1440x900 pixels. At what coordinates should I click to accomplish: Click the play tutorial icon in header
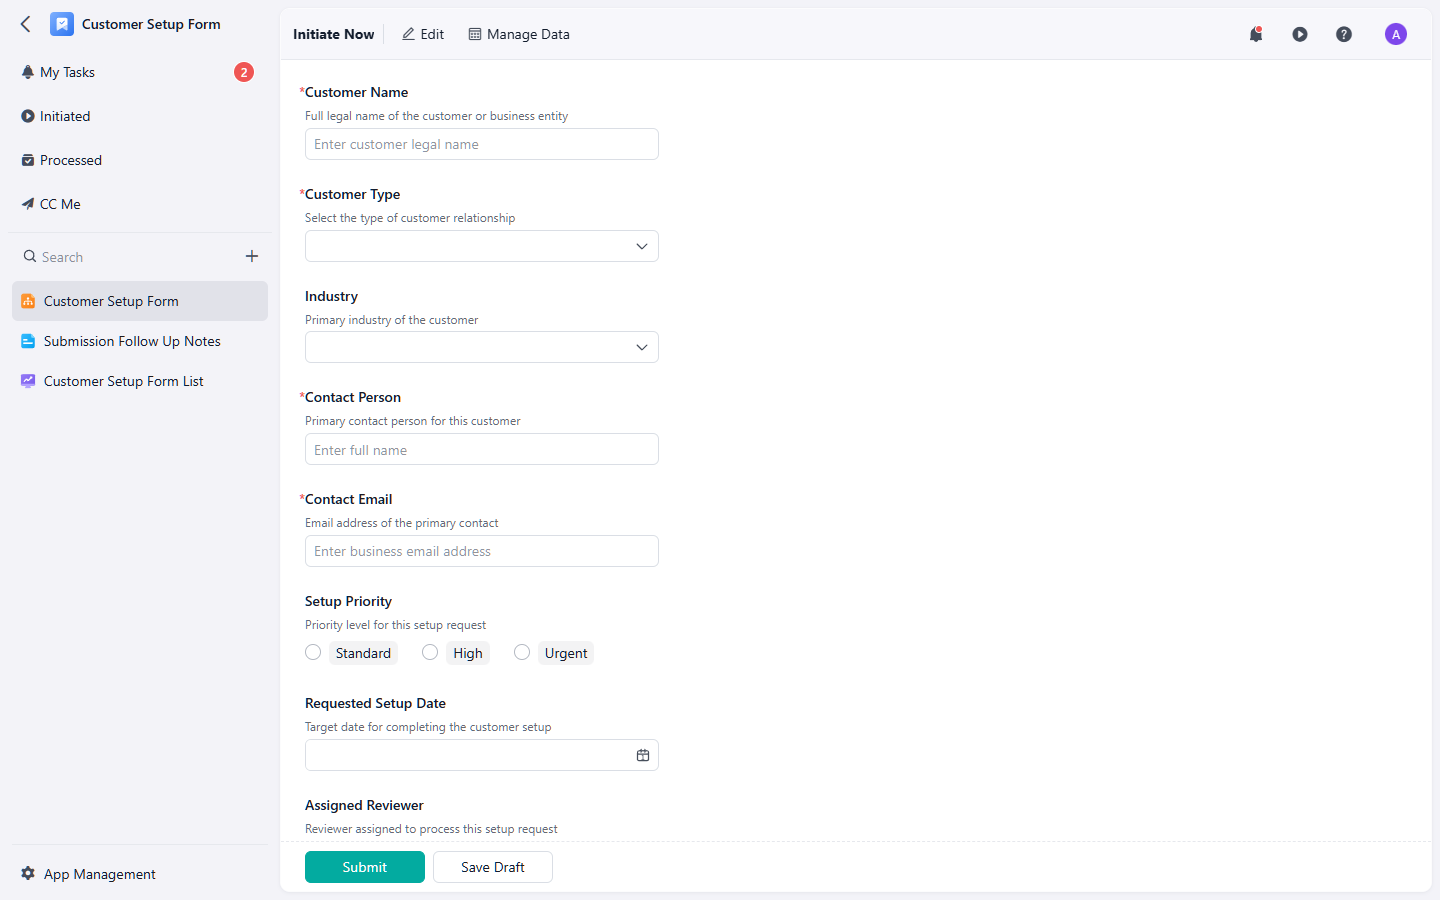pyautogui.click(x=1300, y=34)
